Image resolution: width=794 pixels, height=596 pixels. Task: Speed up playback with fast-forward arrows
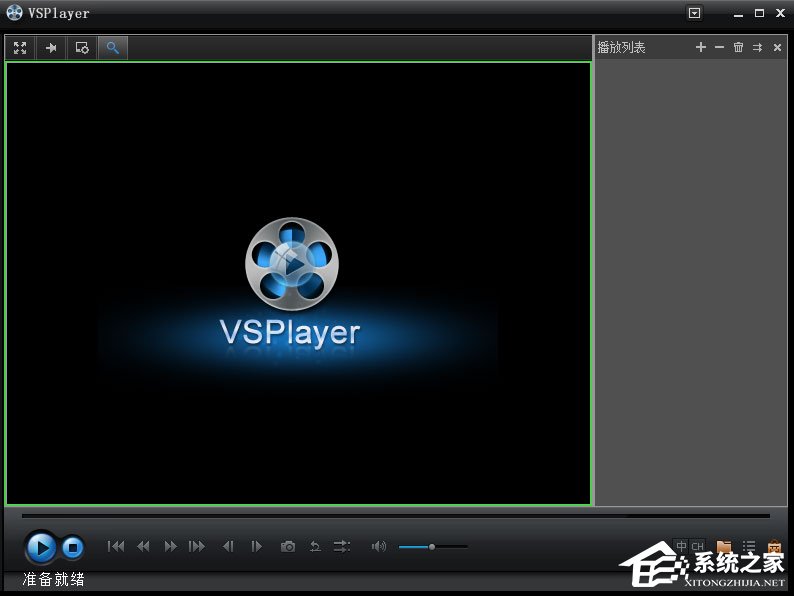pos(171,546)
